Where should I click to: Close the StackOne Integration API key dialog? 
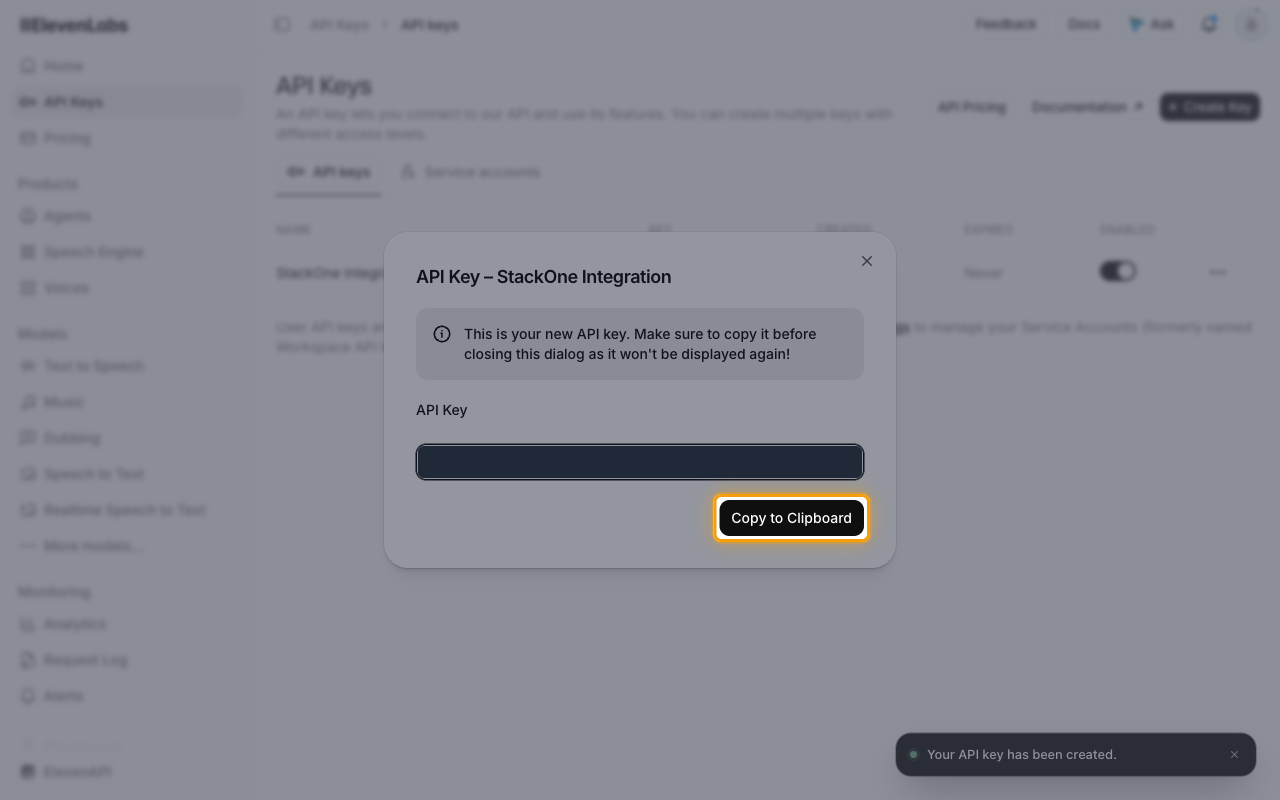[867, 261]
